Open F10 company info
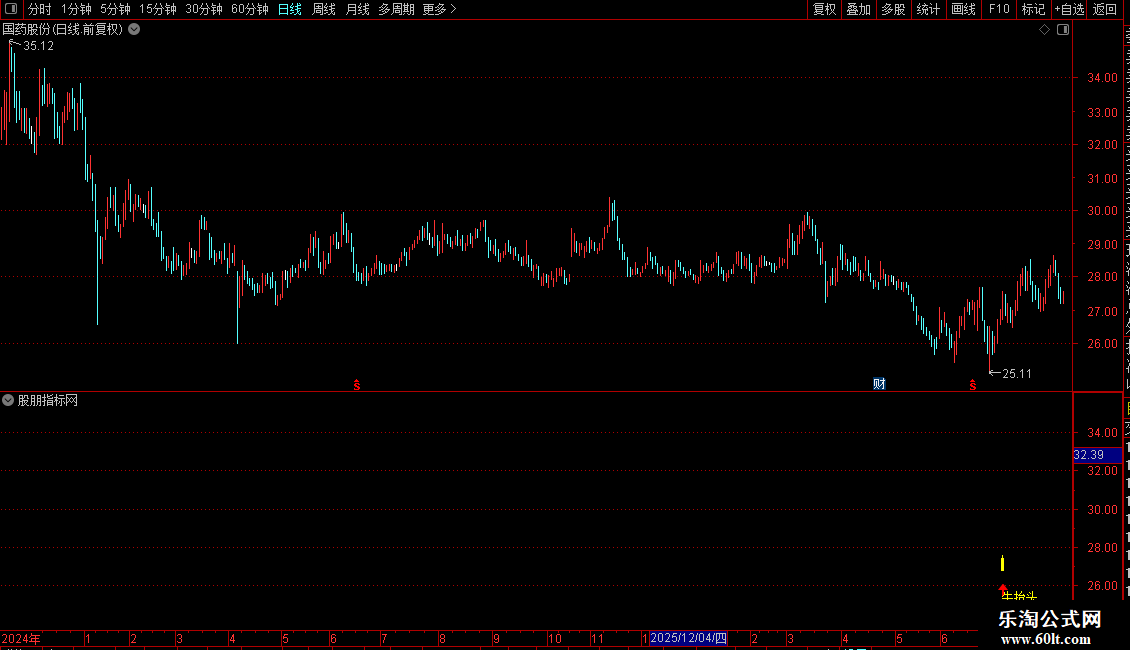 (999, 9)
